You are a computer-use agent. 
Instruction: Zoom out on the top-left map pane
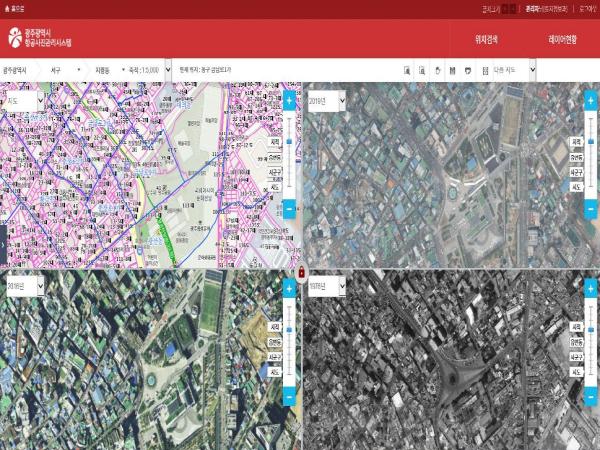289,210
